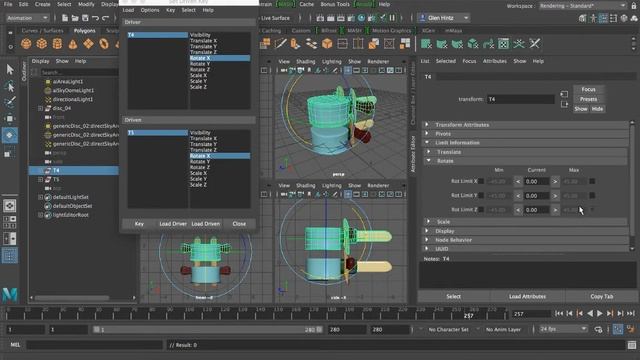Click the Redo arrow icon

pos(106,18)
